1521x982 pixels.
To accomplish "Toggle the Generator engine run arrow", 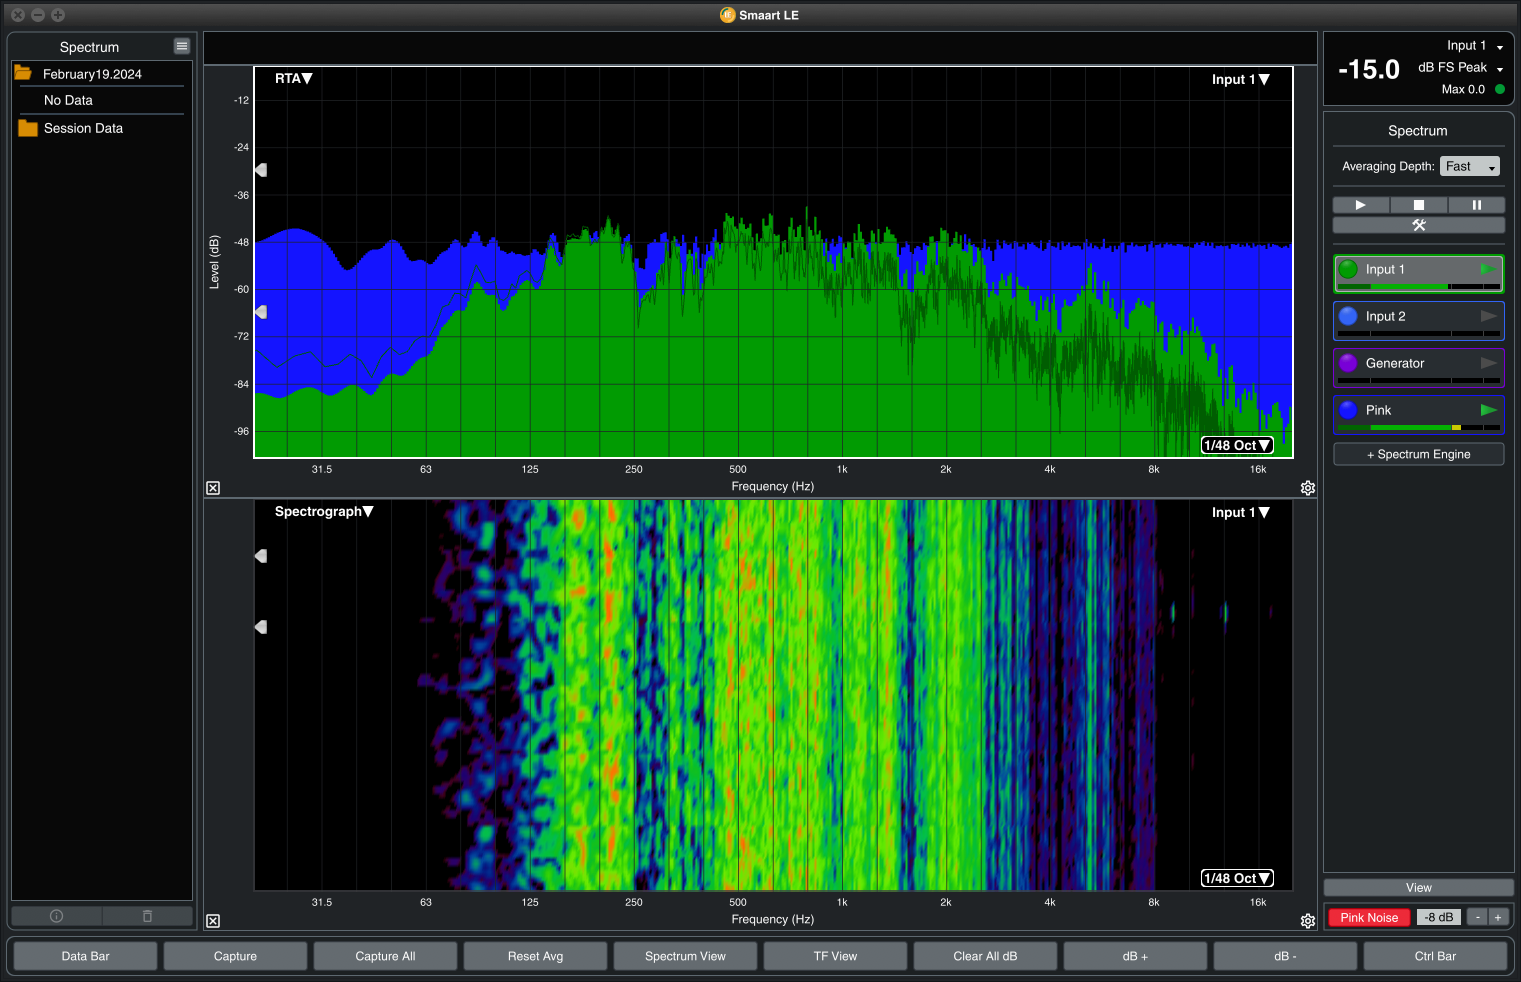I will click(x=1488, y=363).
